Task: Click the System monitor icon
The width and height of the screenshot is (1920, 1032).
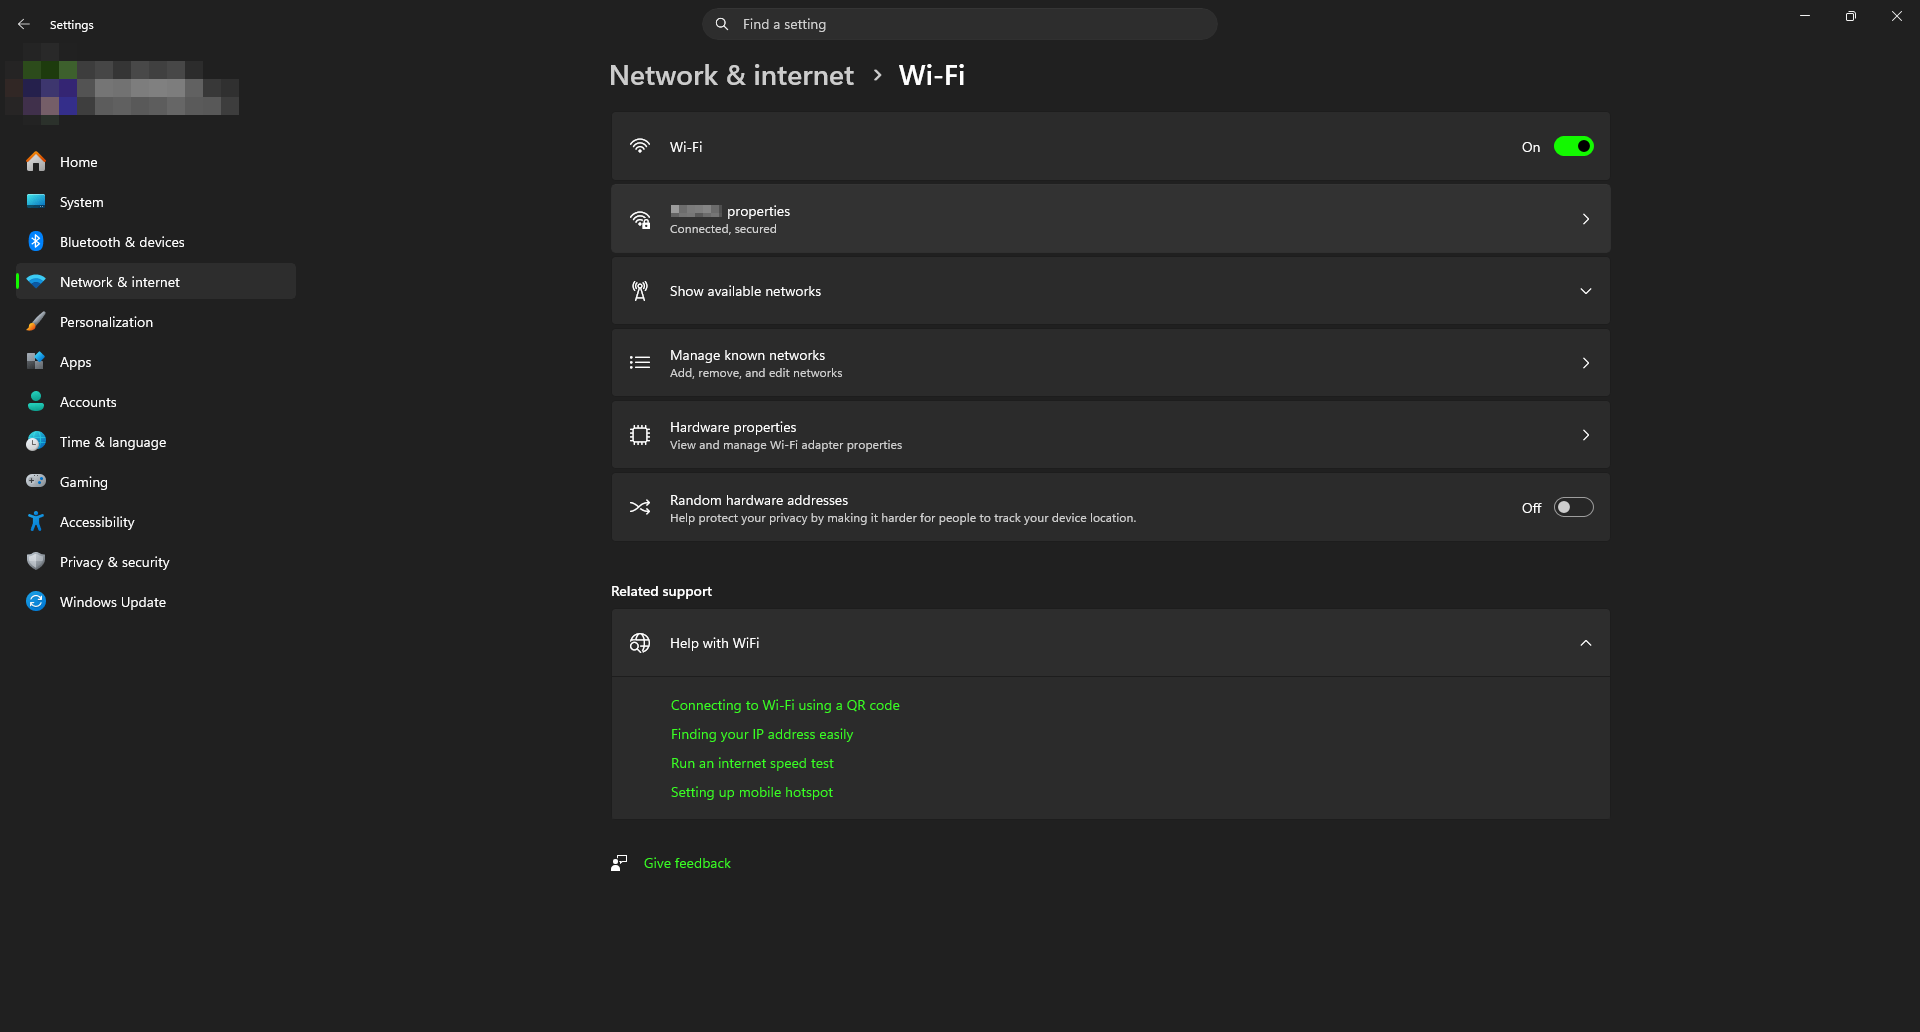Action: click(36, 201)
